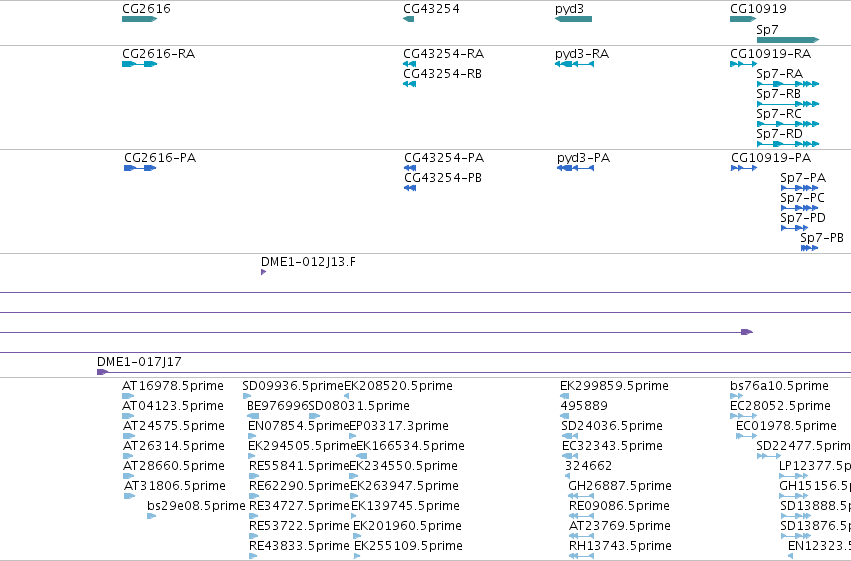Select the Sp7-RB transcript

click(x=788, y=104)
